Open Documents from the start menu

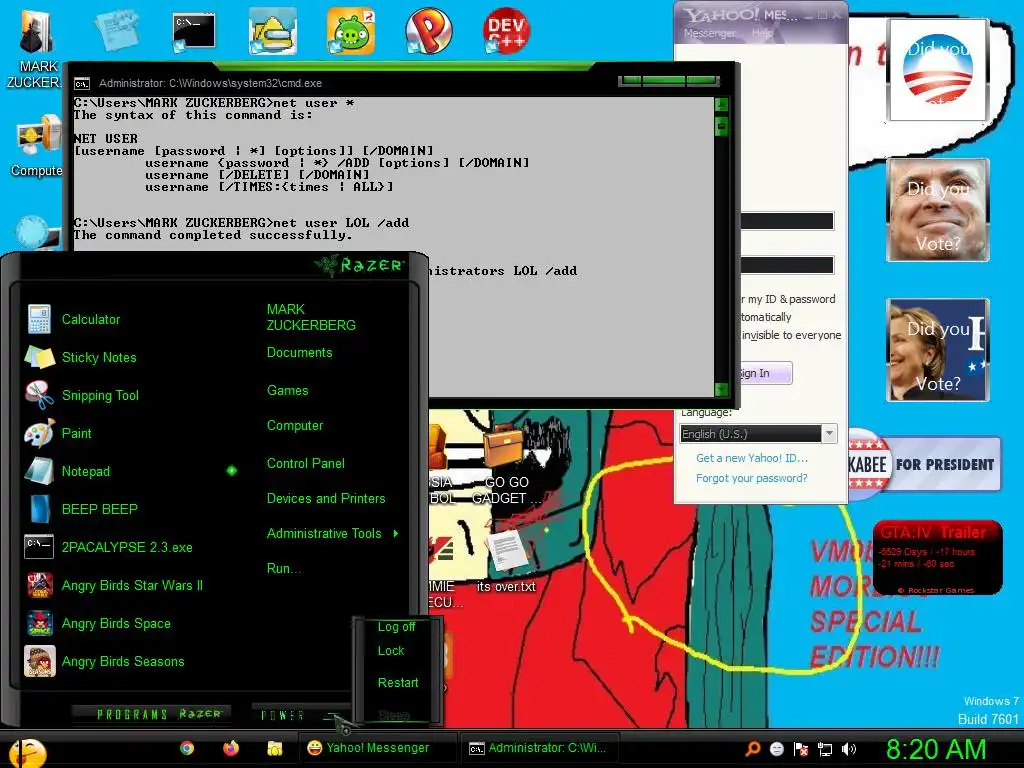coord(300,353)
